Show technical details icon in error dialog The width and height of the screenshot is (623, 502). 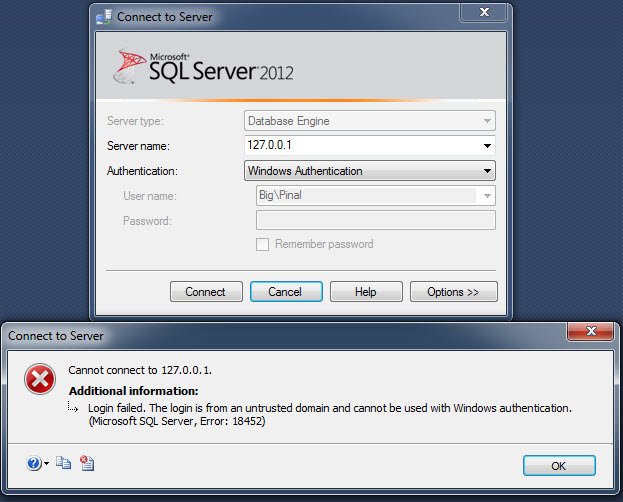pyautogui.click(x=87, y=463)
